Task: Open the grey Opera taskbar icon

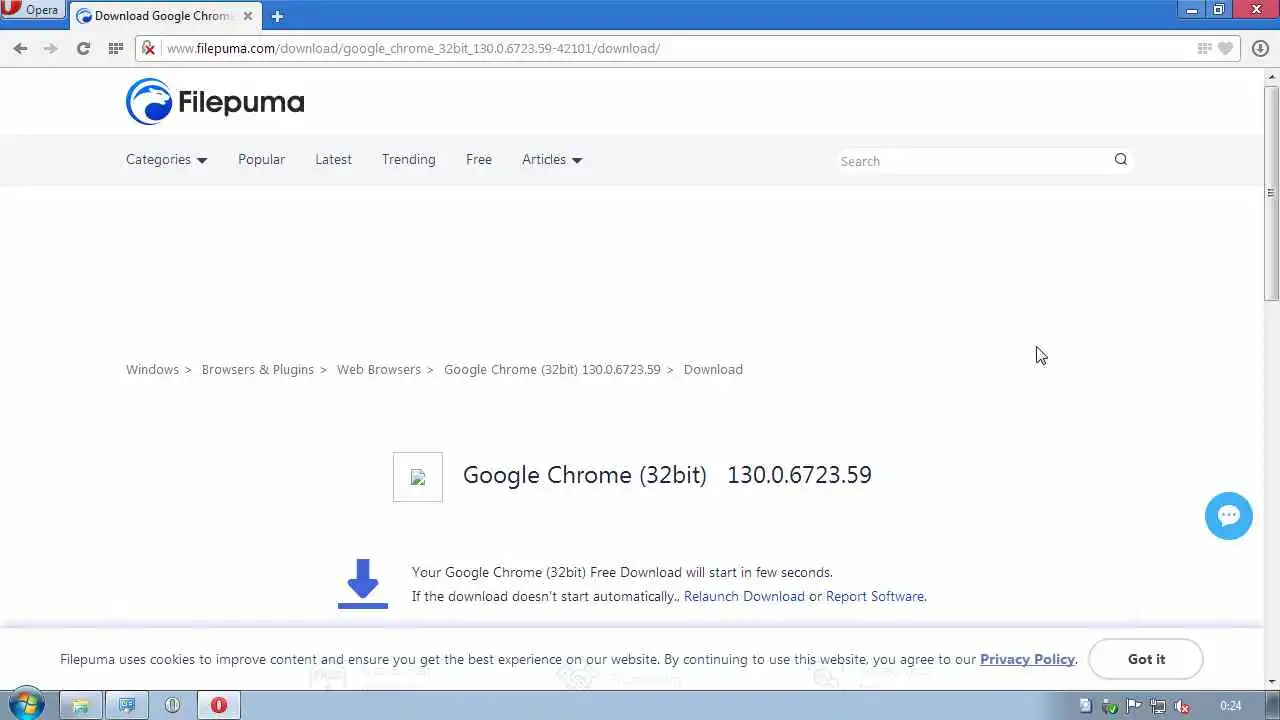Action: coord(172,705)
